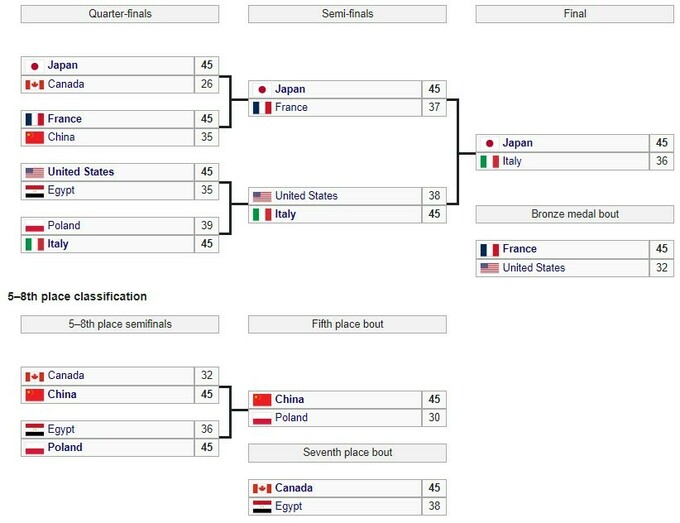The height and width of the screenshot is (523, 680).
Task: Click China's flag in the Quarter-finals bracket
Action: pyautogui.click(x=34, y=137)
